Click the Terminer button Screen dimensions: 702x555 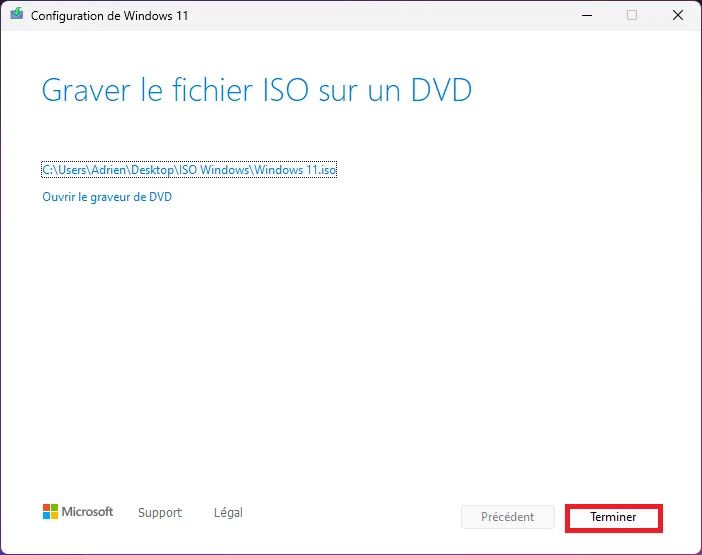coord(613,518)
